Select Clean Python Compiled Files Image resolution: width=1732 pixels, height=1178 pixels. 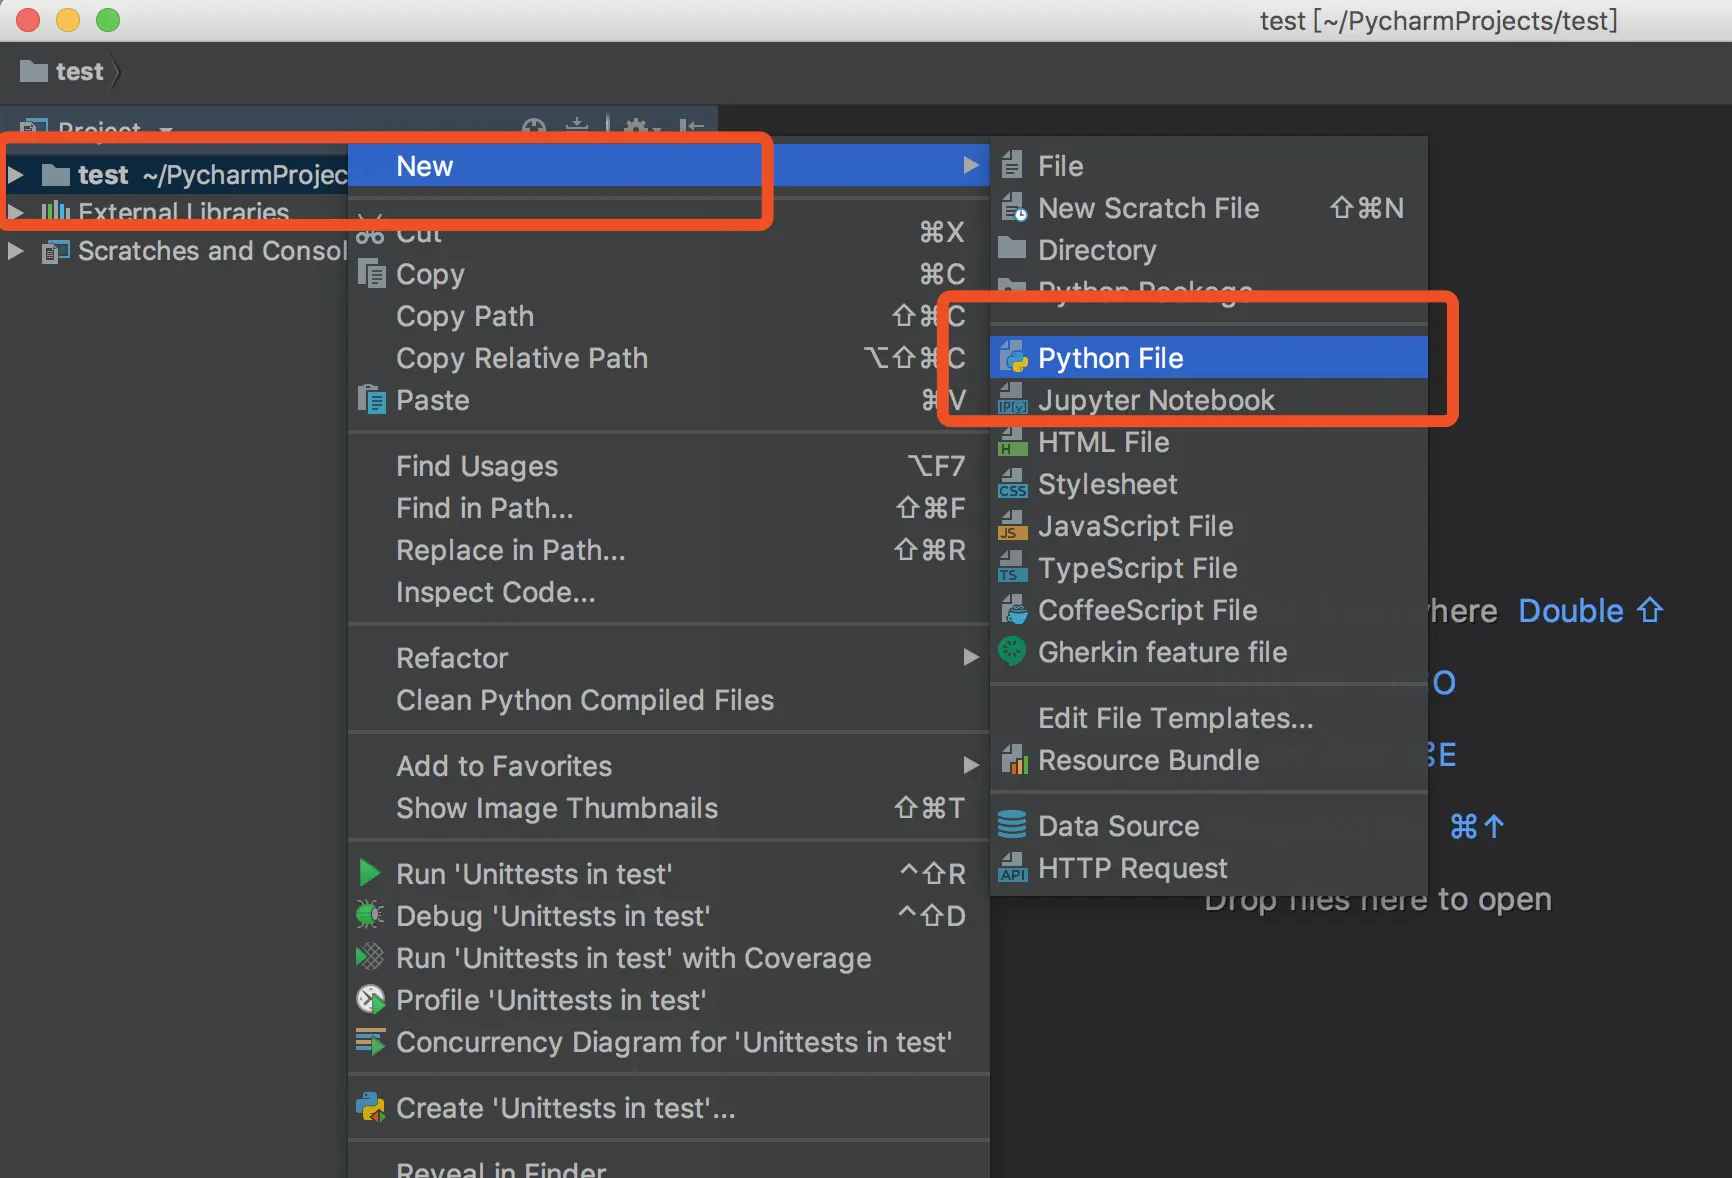click(668, 700)
